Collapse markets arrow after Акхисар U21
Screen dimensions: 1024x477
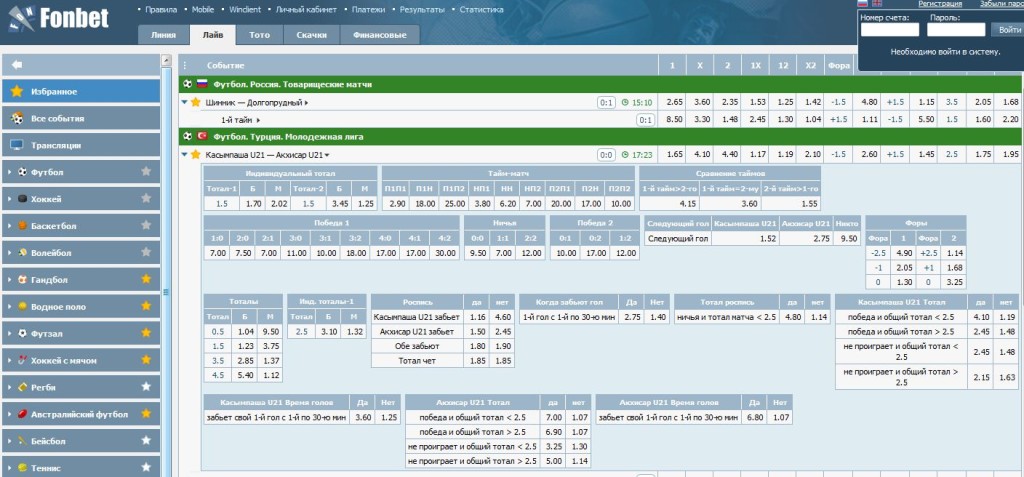coord(327,156)
